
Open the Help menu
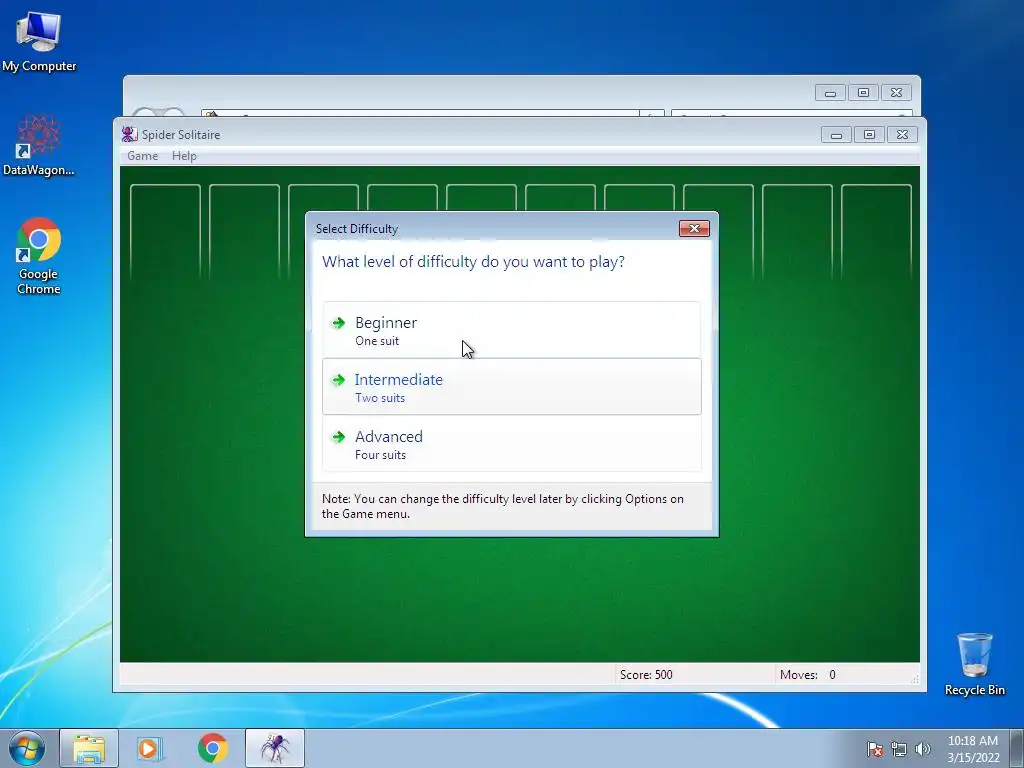(184, 156)
